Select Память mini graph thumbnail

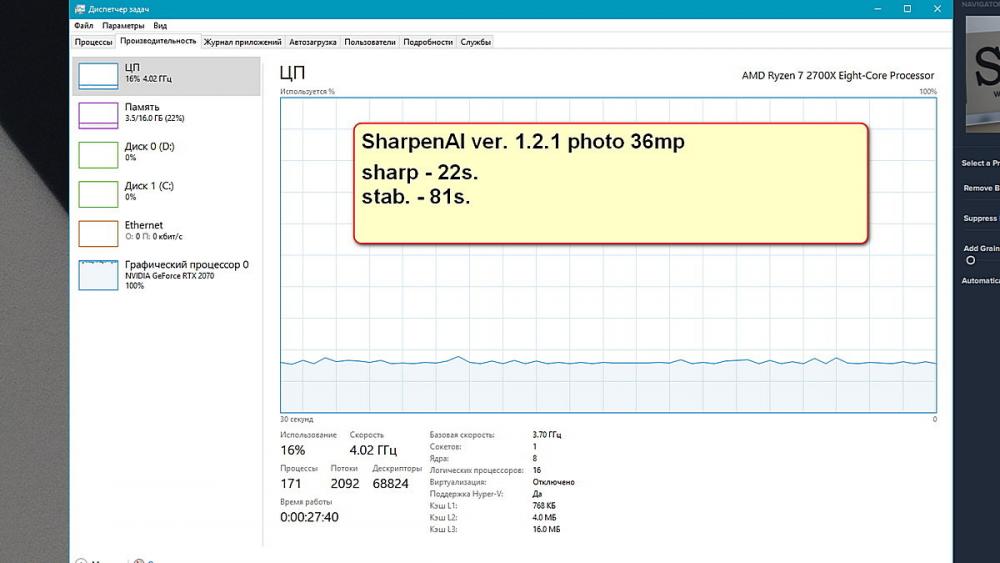(x=98, y=115)
